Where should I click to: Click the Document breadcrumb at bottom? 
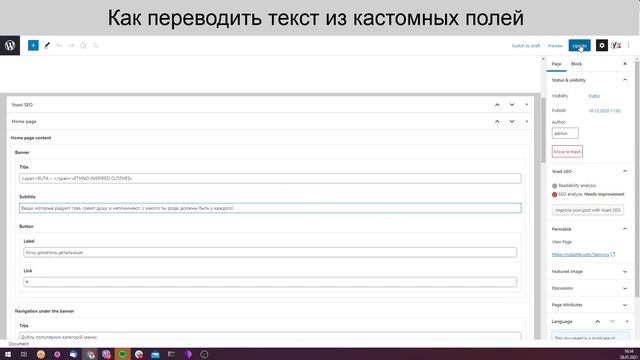click(x=18, y=344)
